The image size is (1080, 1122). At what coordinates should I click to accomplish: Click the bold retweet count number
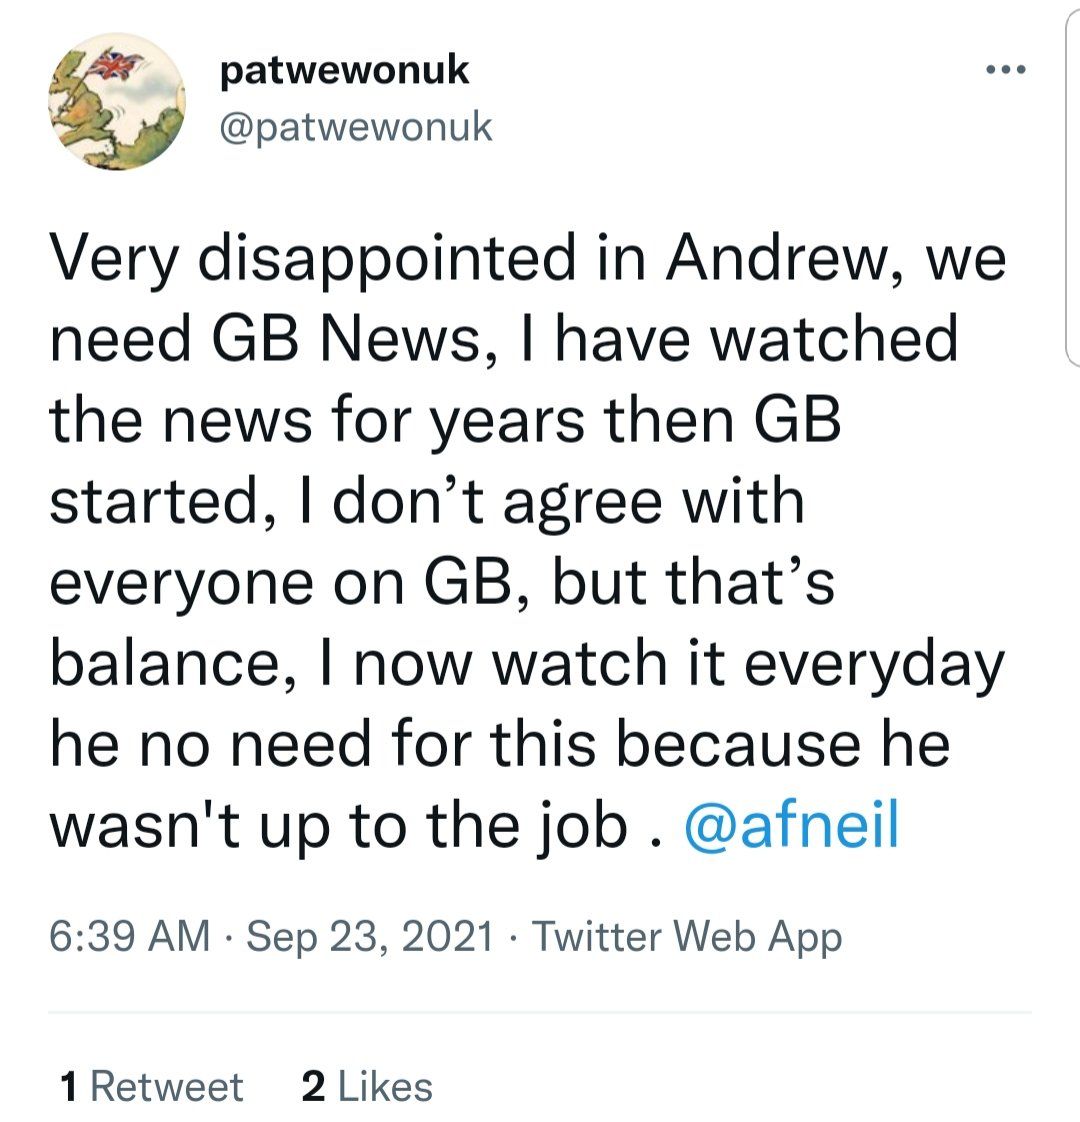[x=69, y=1087]
